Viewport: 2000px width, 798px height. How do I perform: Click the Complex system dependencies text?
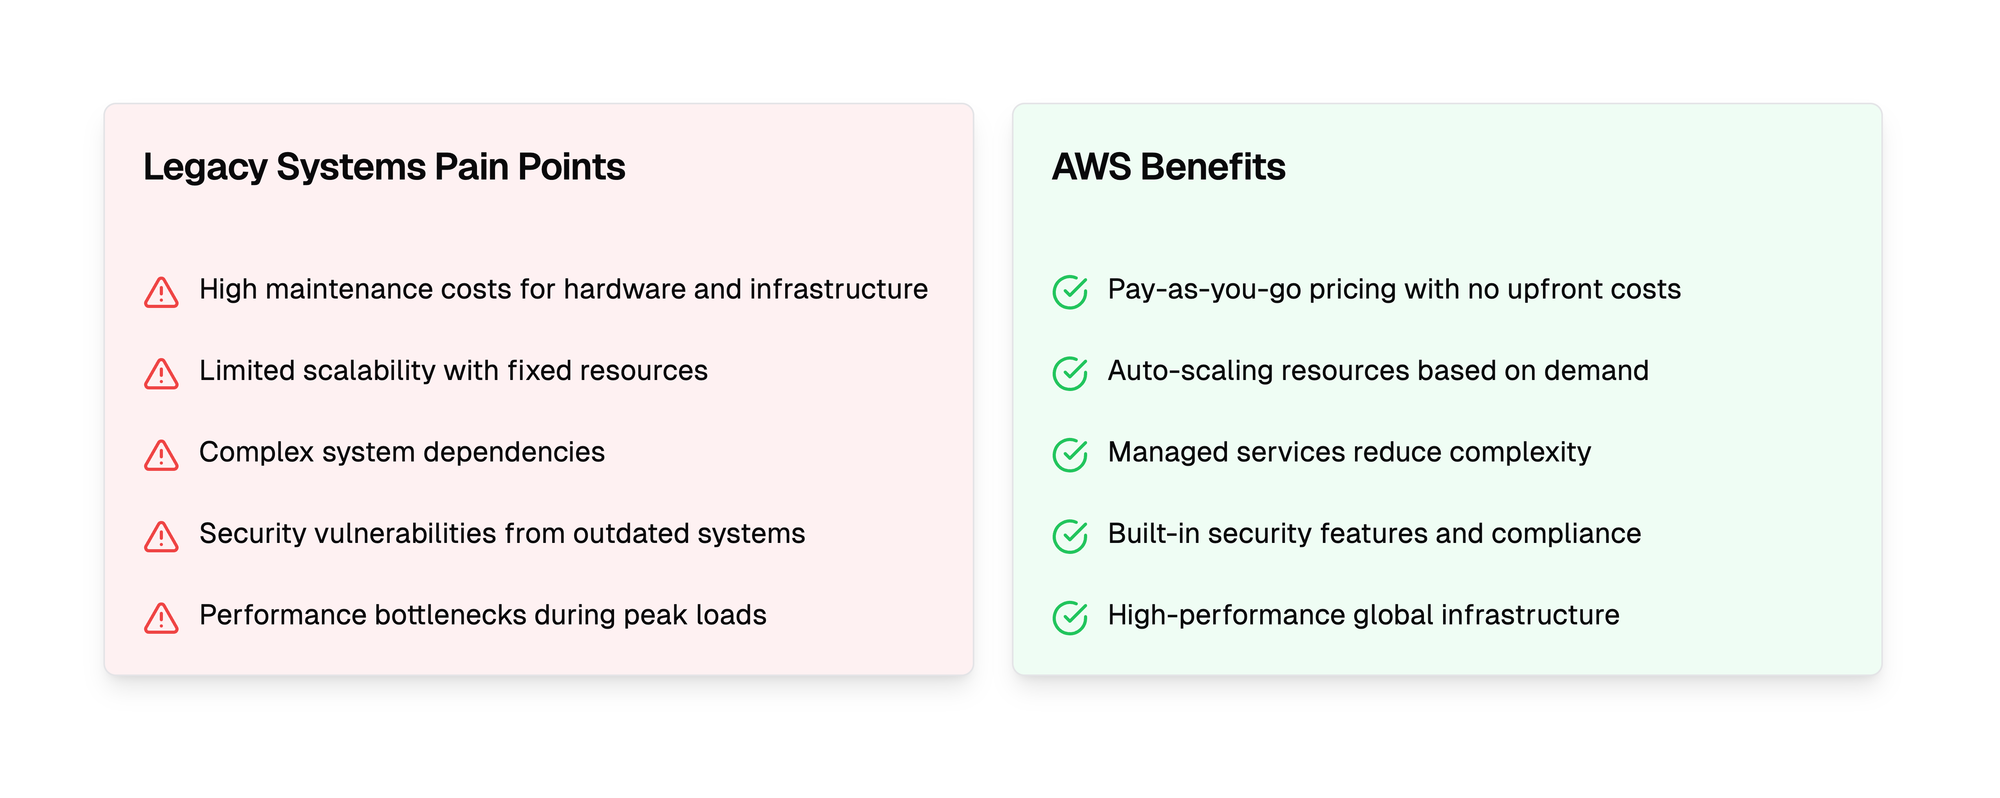[x=402, y=452]
